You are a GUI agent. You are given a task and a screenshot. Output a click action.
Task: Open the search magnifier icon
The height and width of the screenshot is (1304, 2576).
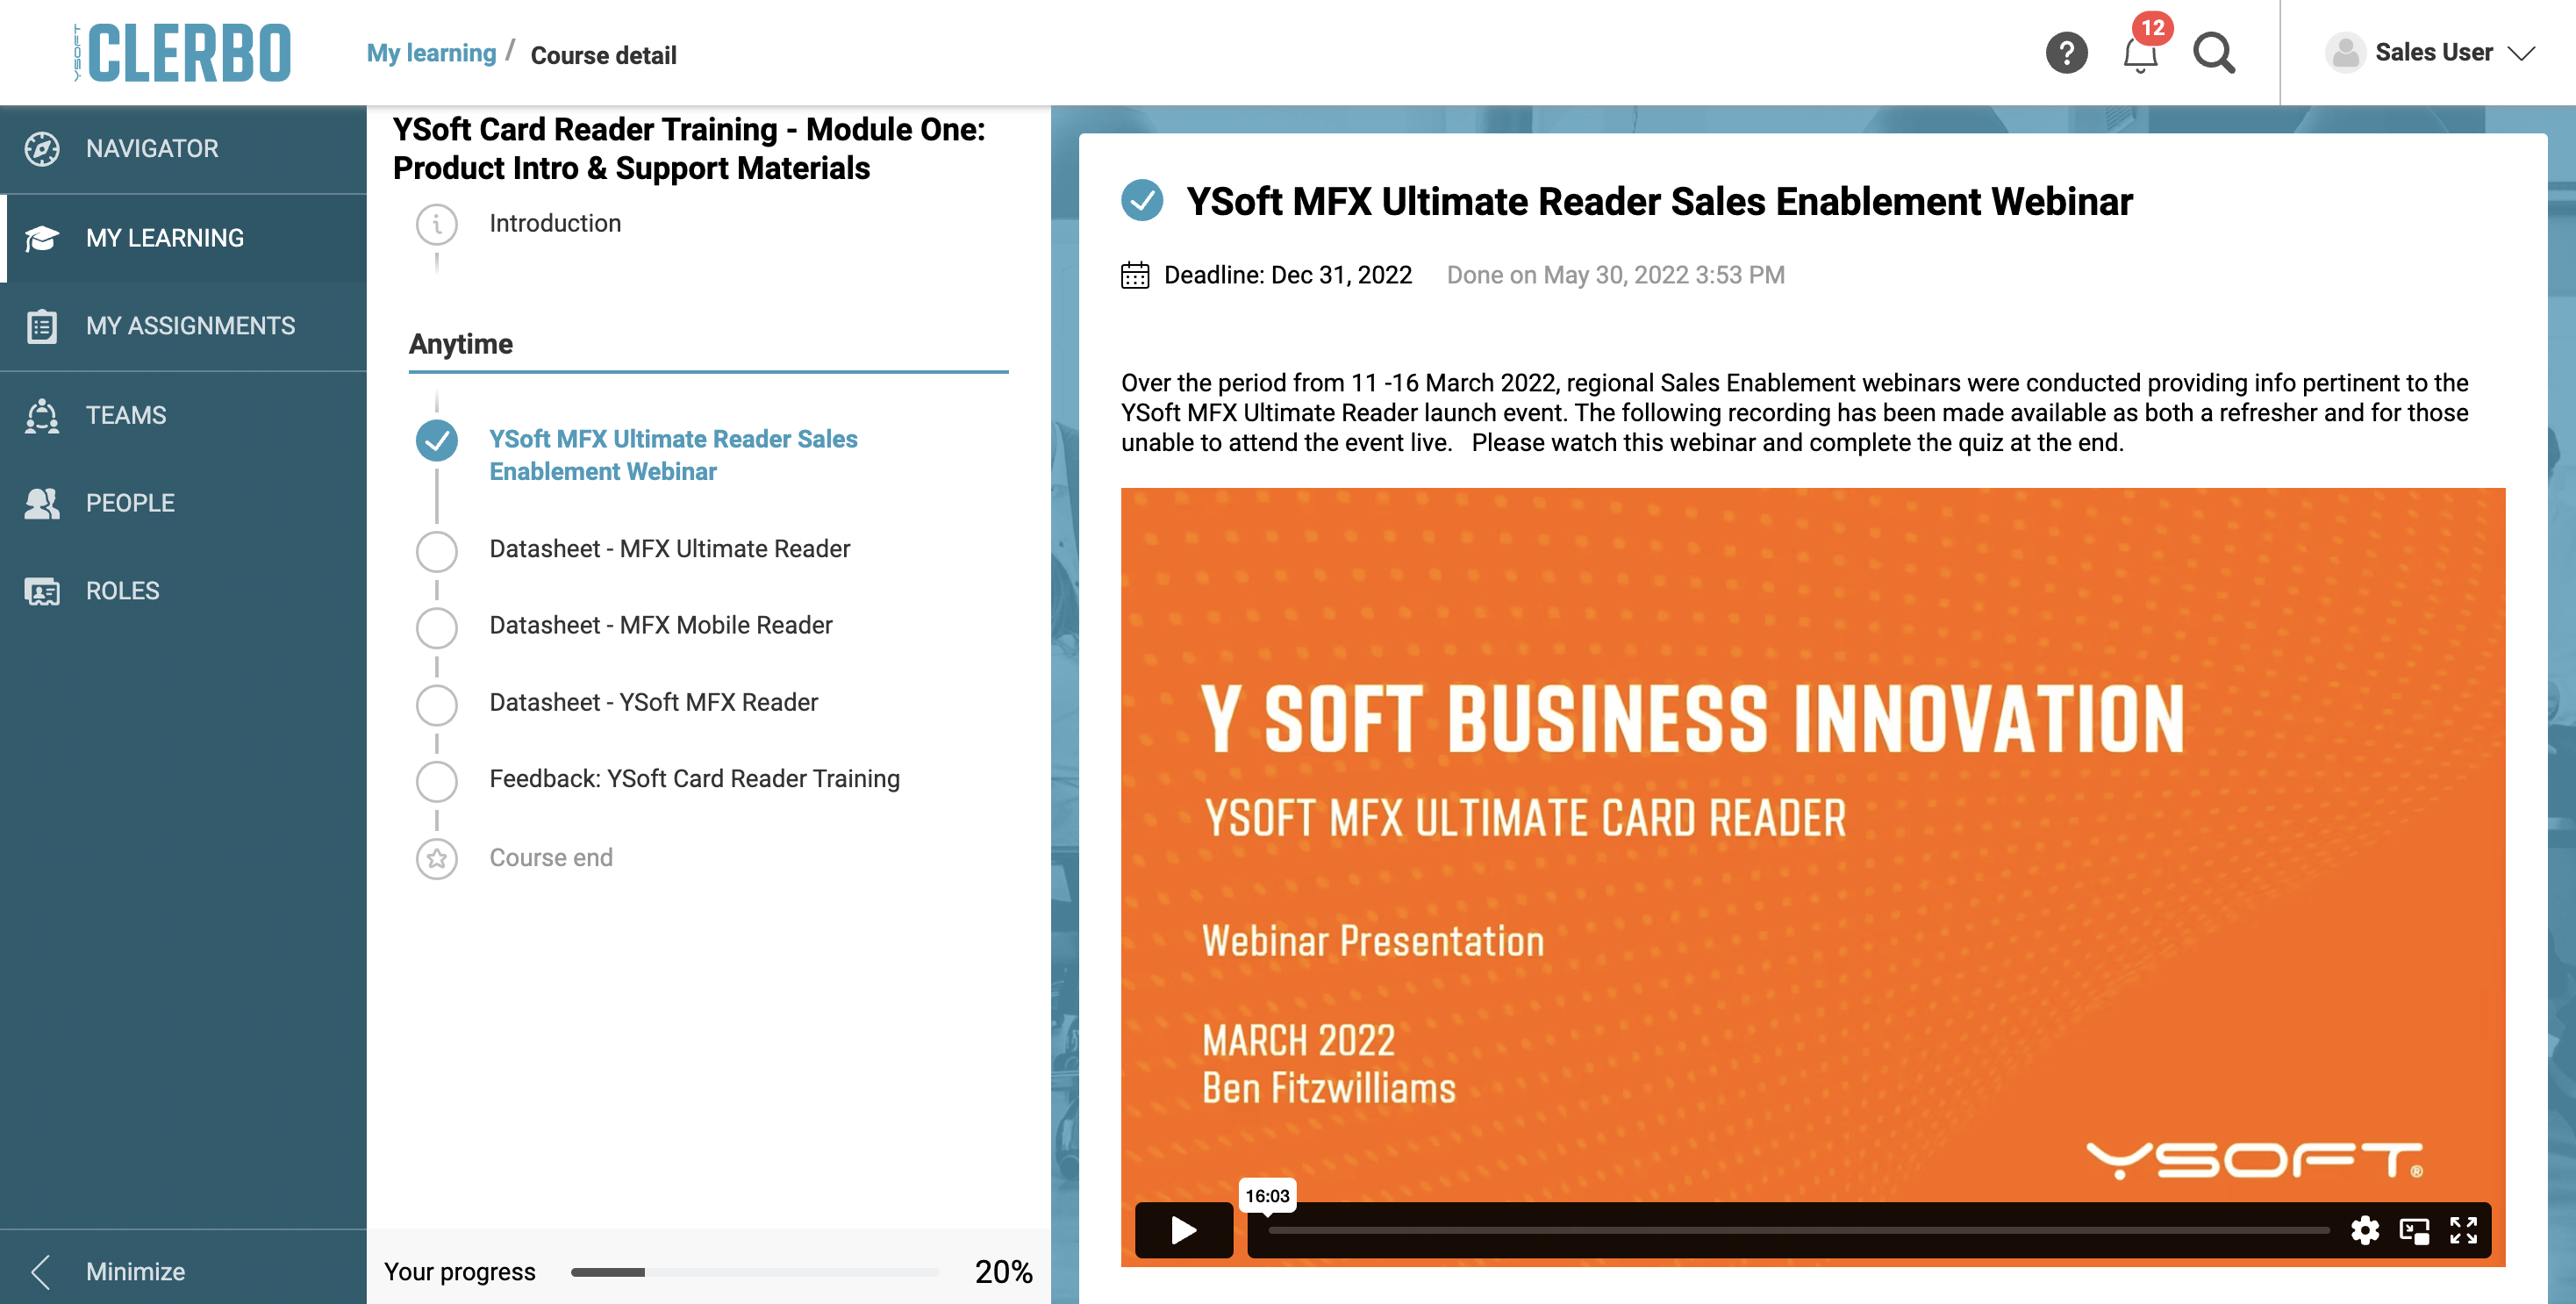[2213, 53]
